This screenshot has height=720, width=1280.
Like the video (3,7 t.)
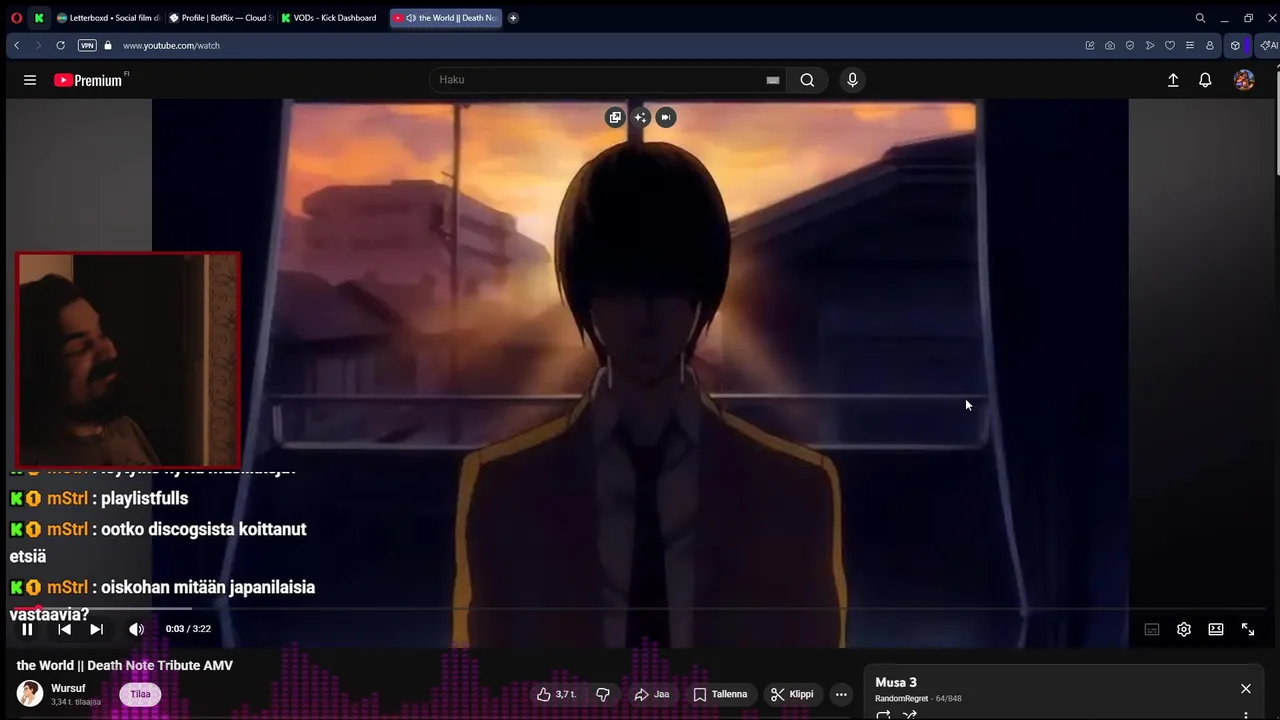point(556,694)
